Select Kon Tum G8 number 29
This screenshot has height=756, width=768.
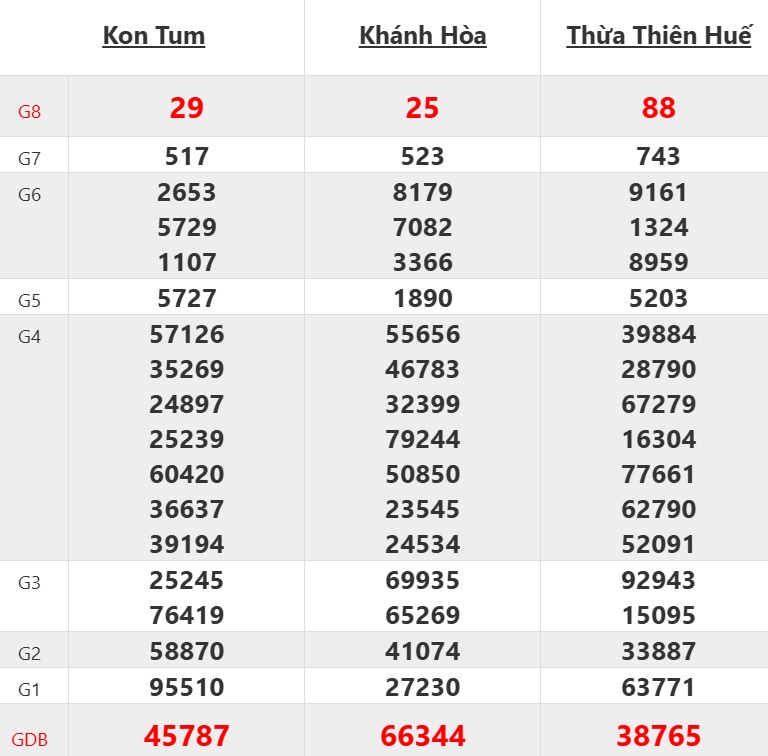(x=187, y=108)
